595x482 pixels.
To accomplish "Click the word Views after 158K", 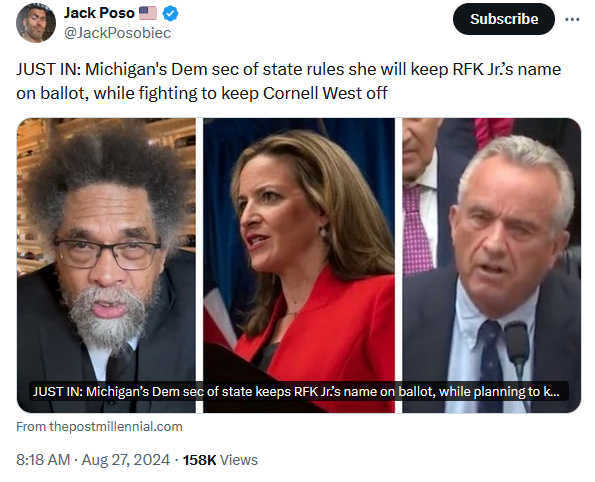I will coord(239,460).
